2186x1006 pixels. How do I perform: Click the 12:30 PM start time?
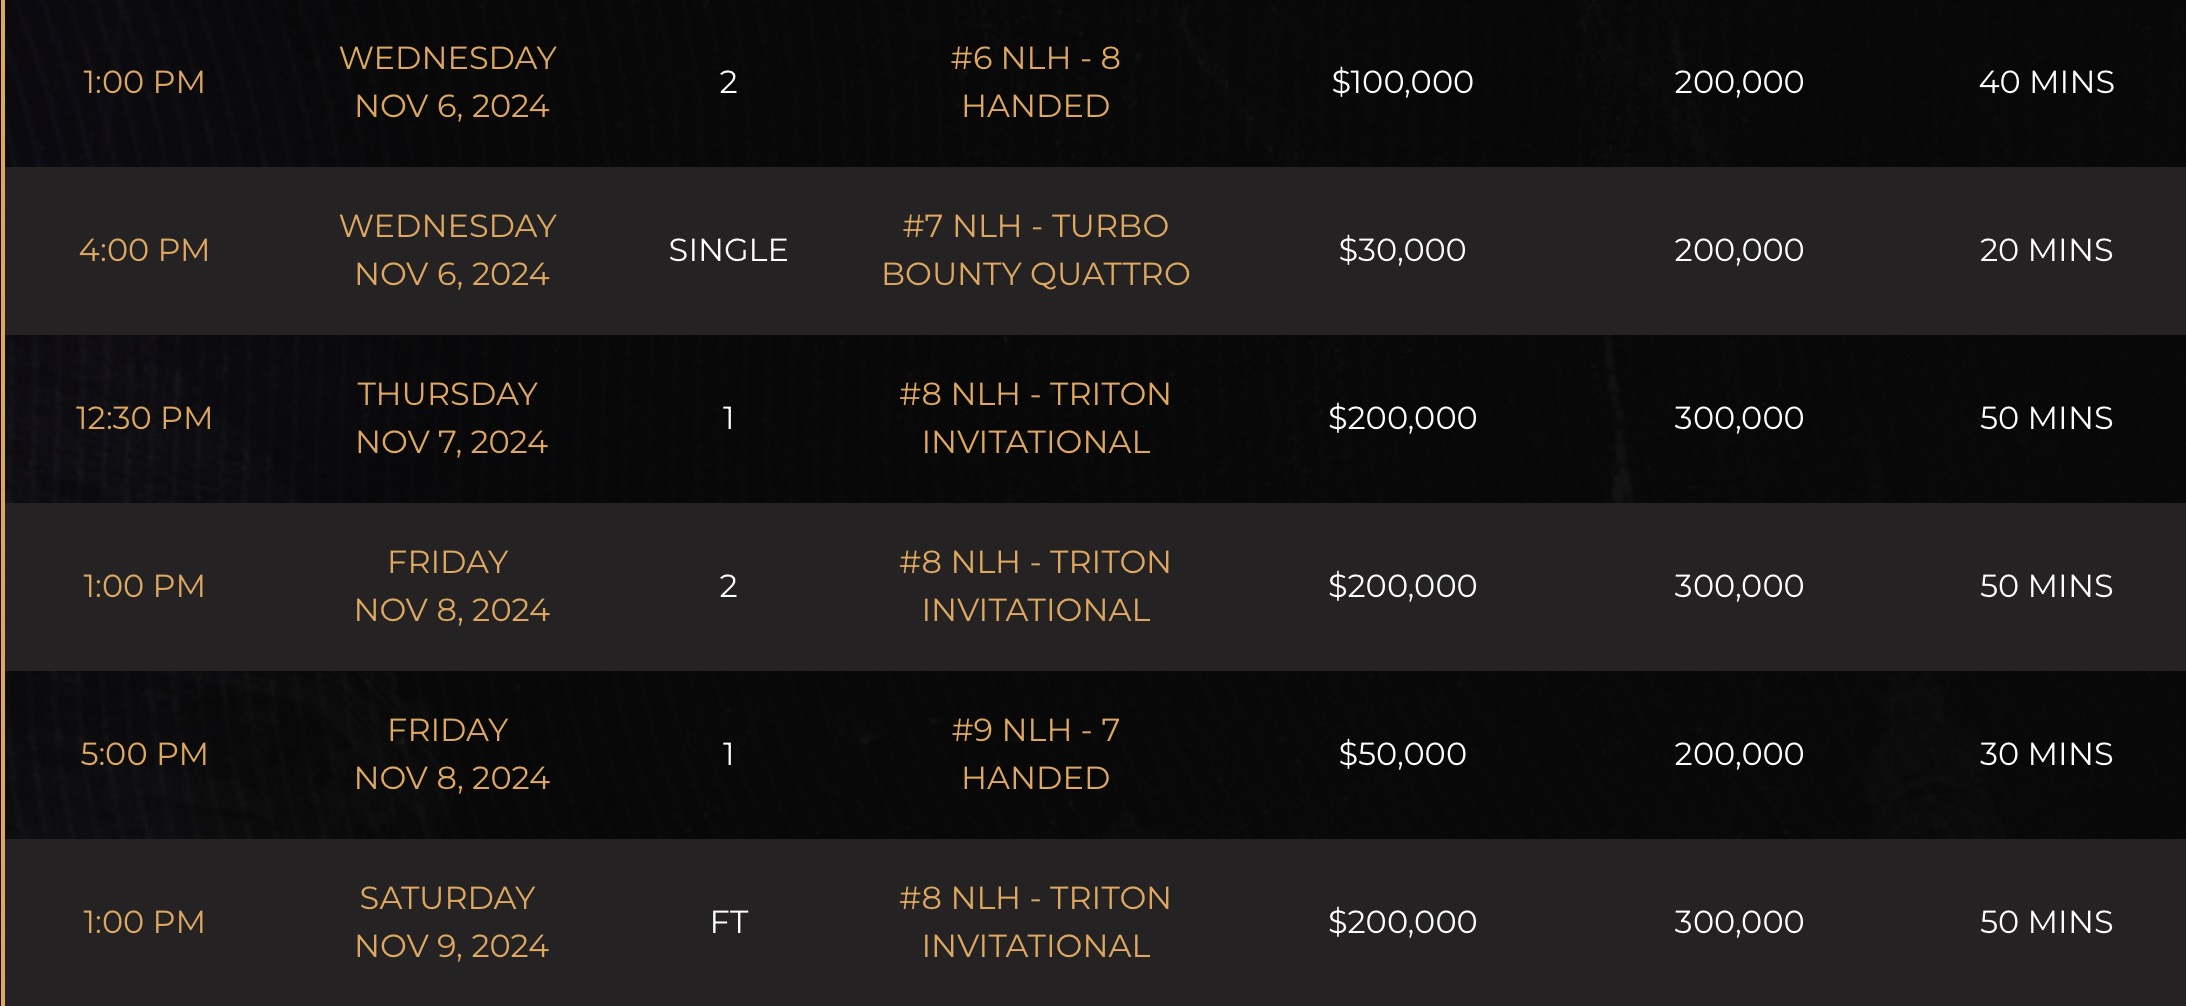click(x=144, y=418)
